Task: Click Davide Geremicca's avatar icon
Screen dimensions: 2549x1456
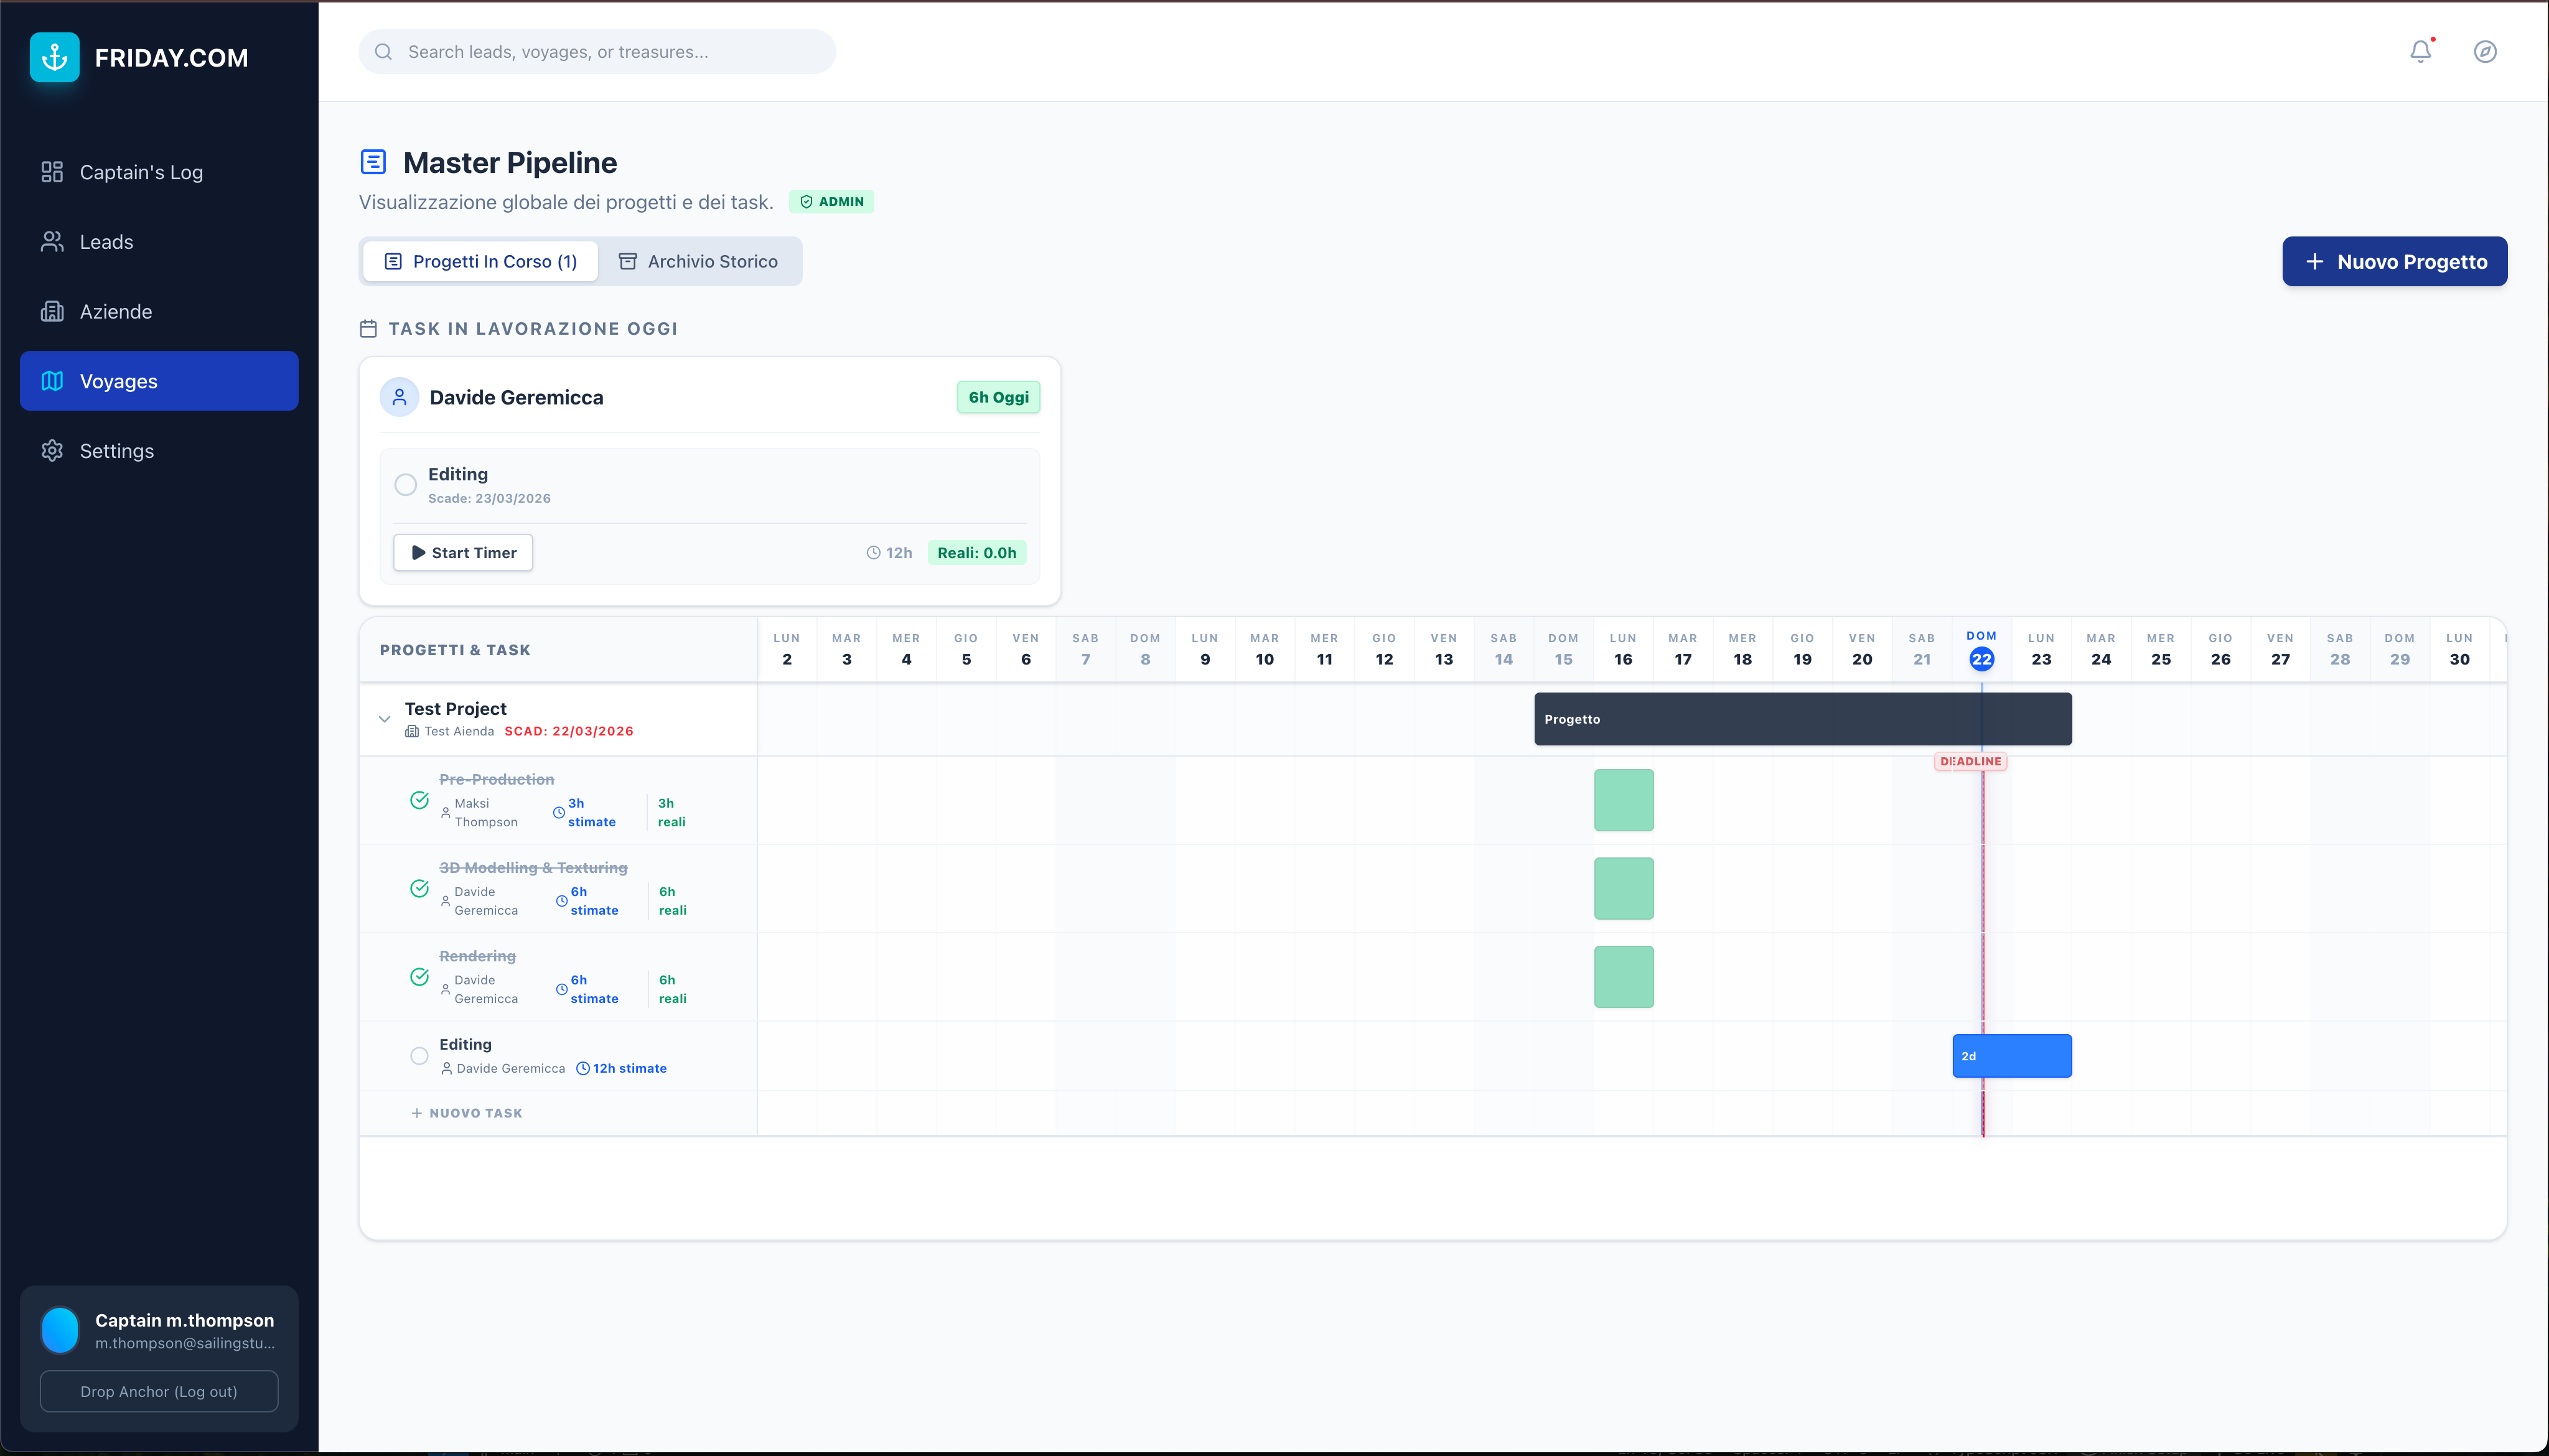Action: [399, 397]
